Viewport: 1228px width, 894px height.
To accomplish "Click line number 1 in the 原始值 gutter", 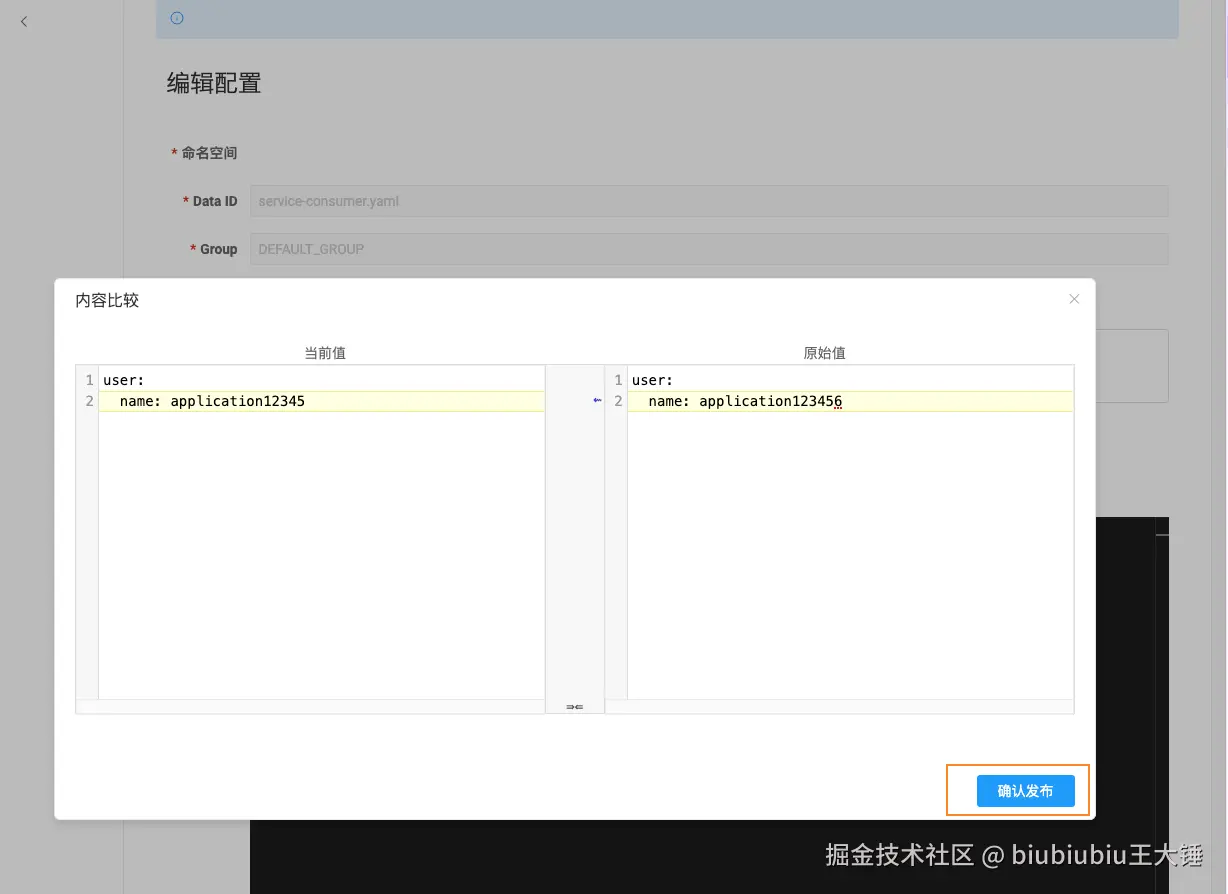I will point(618,380).
